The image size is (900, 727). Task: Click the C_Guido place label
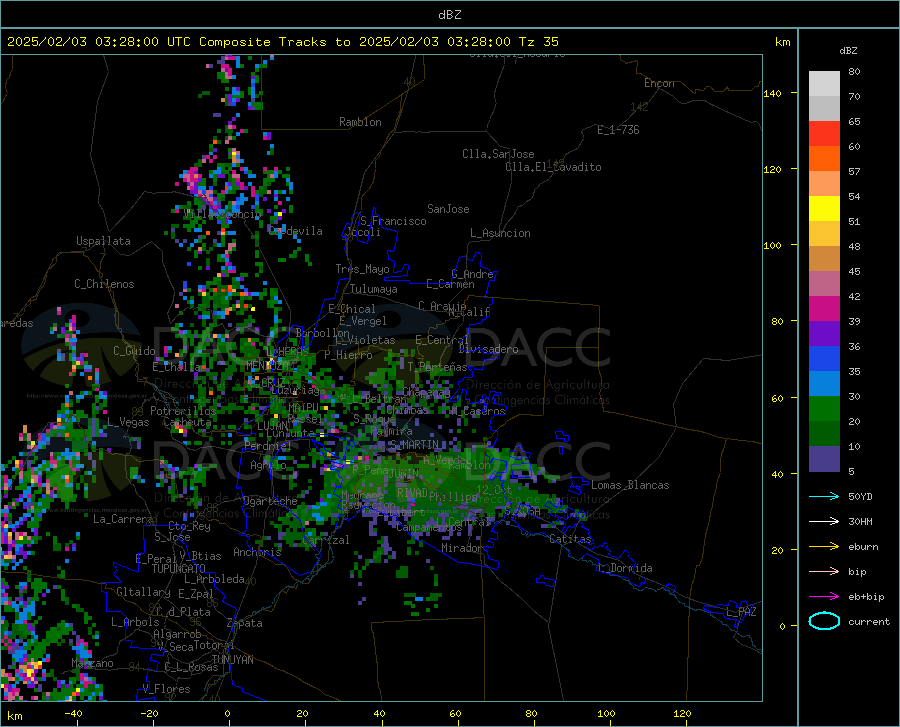coord(134,351)
